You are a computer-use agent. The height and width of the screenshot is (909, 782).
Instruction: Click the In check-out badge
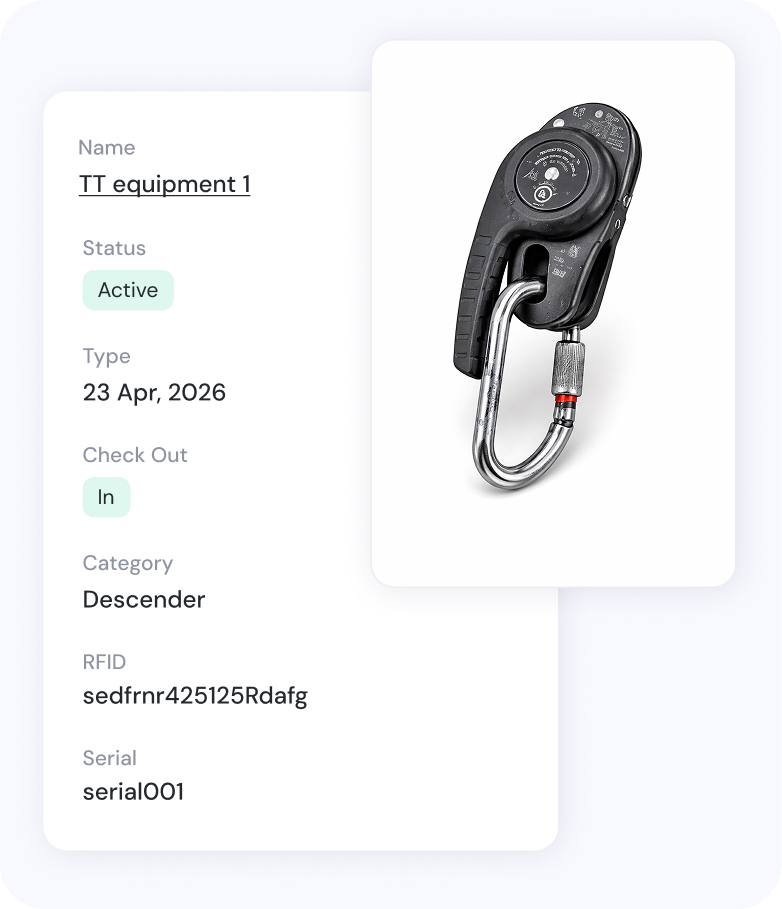point(106,497)
